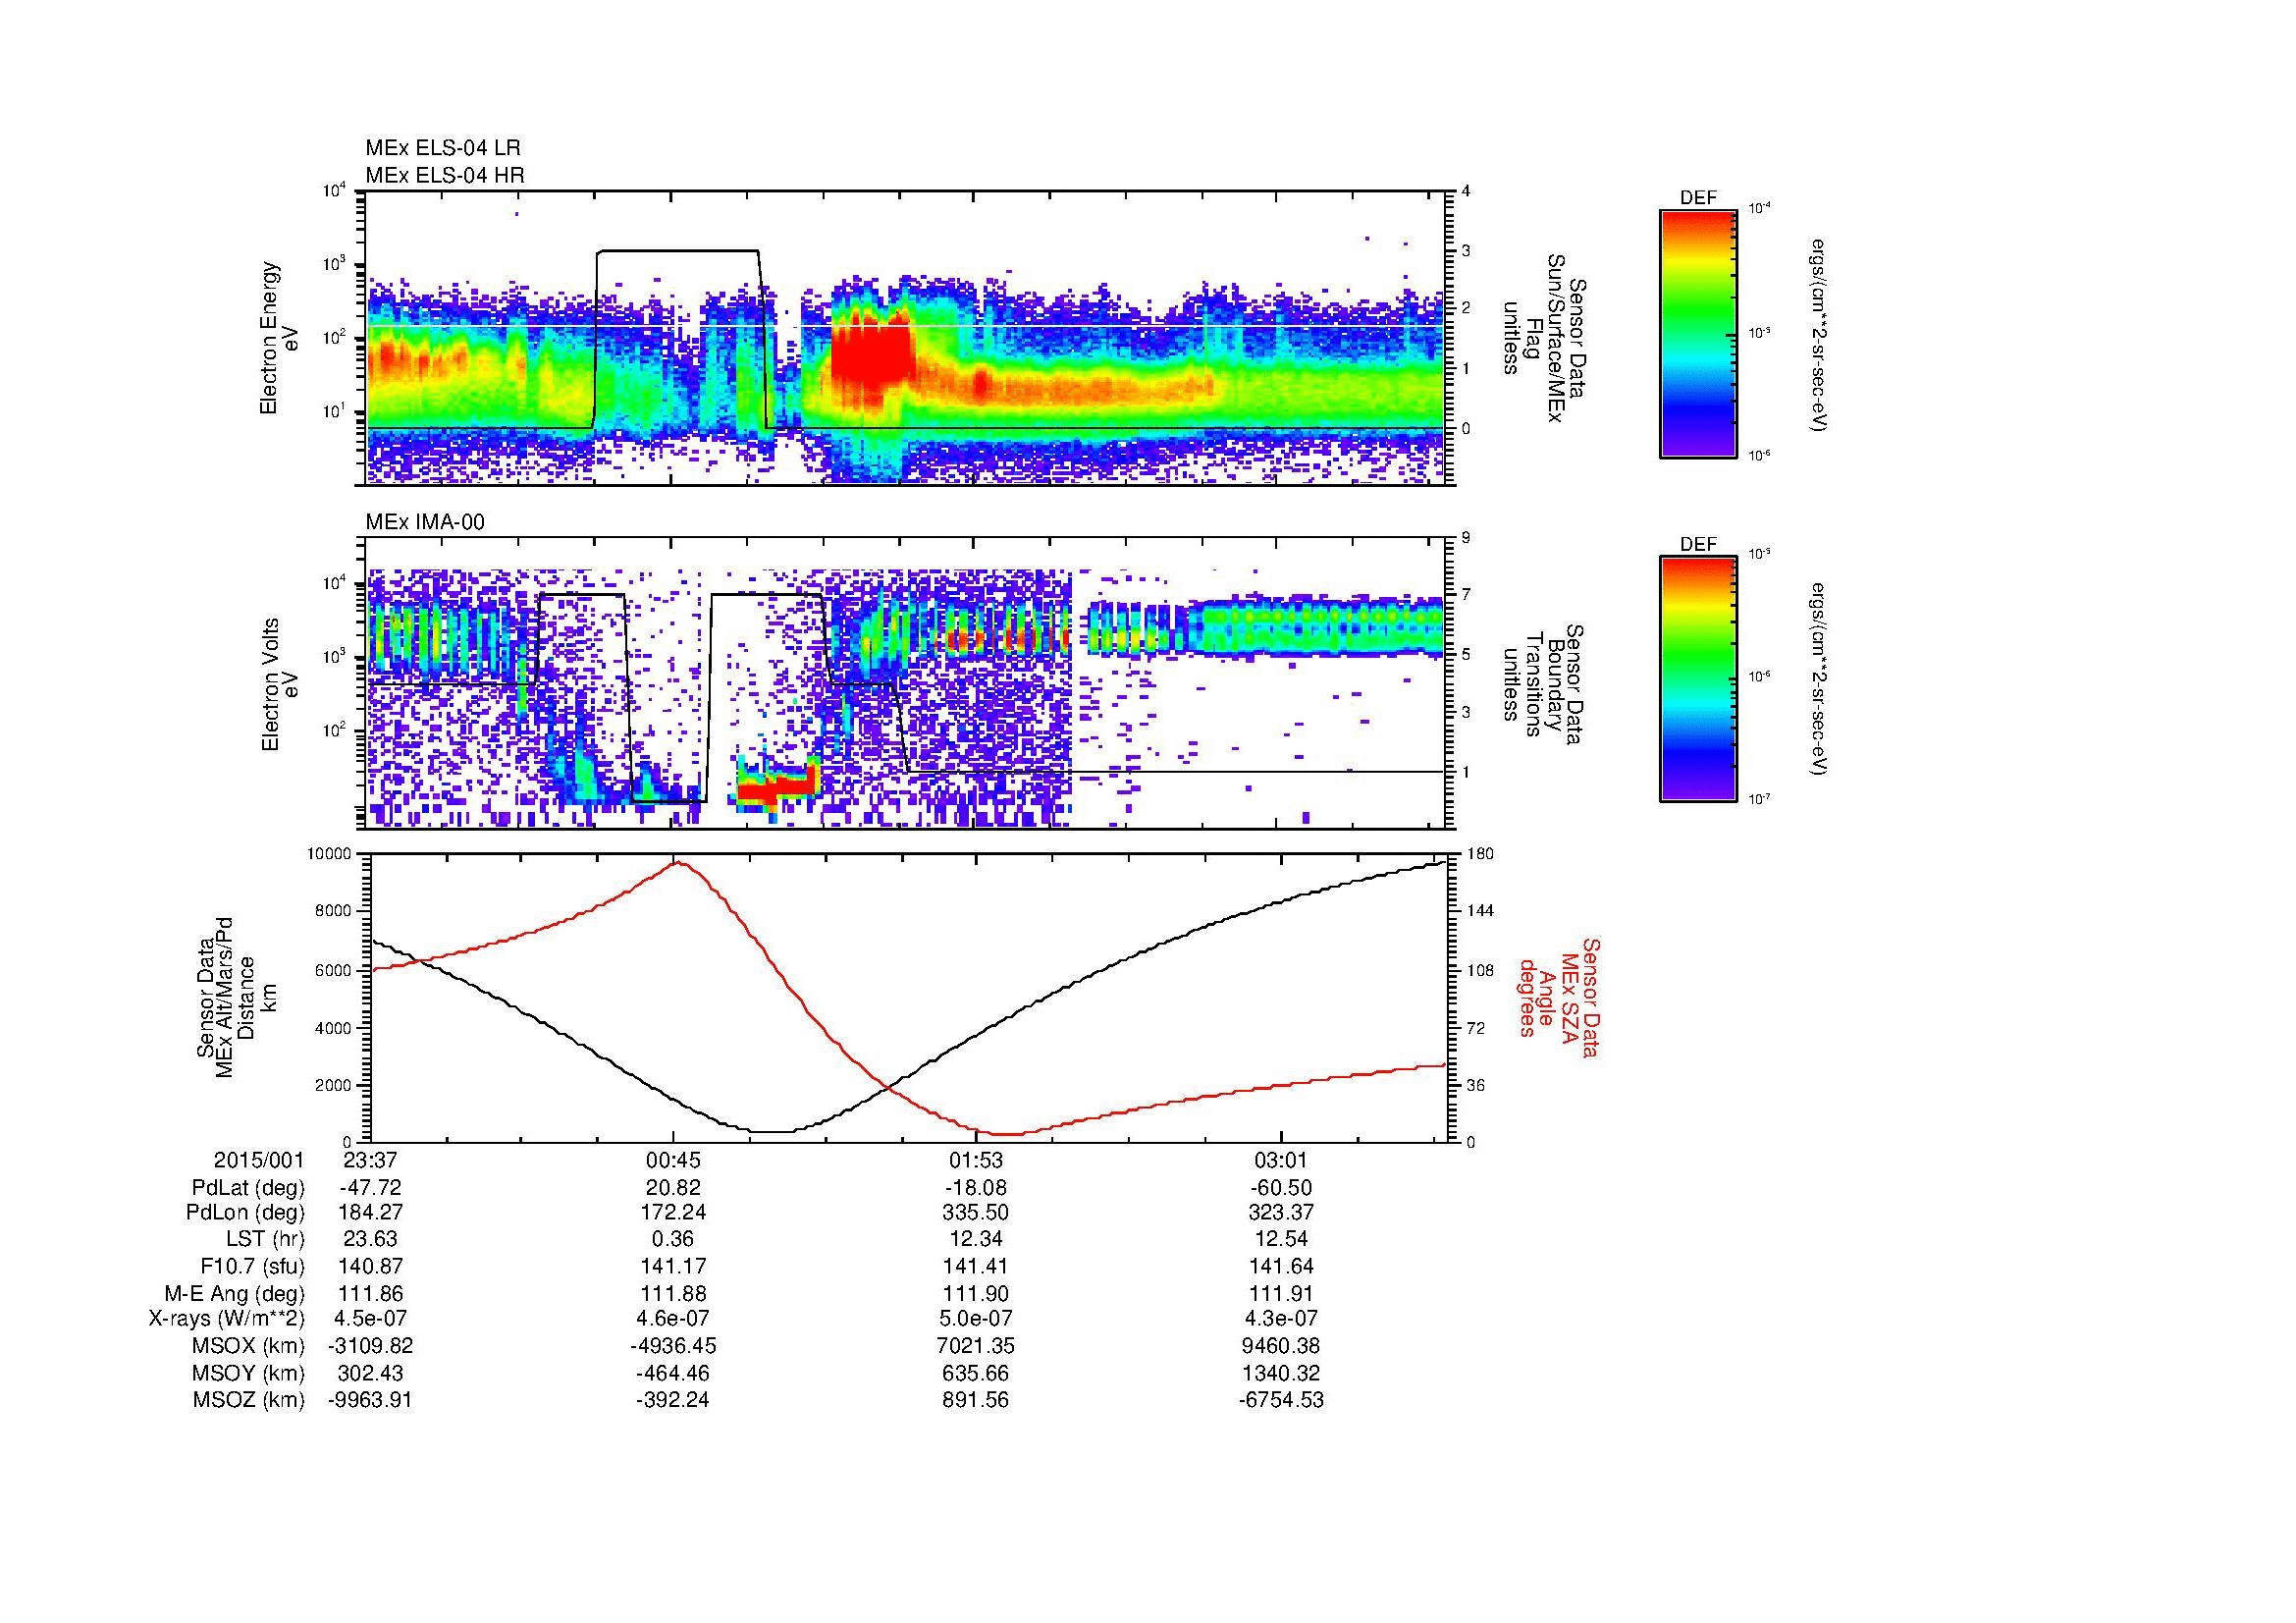2296x1623 pixels.
Task: Click the F10.7 value 141.64
Action: point(1281,1267)
